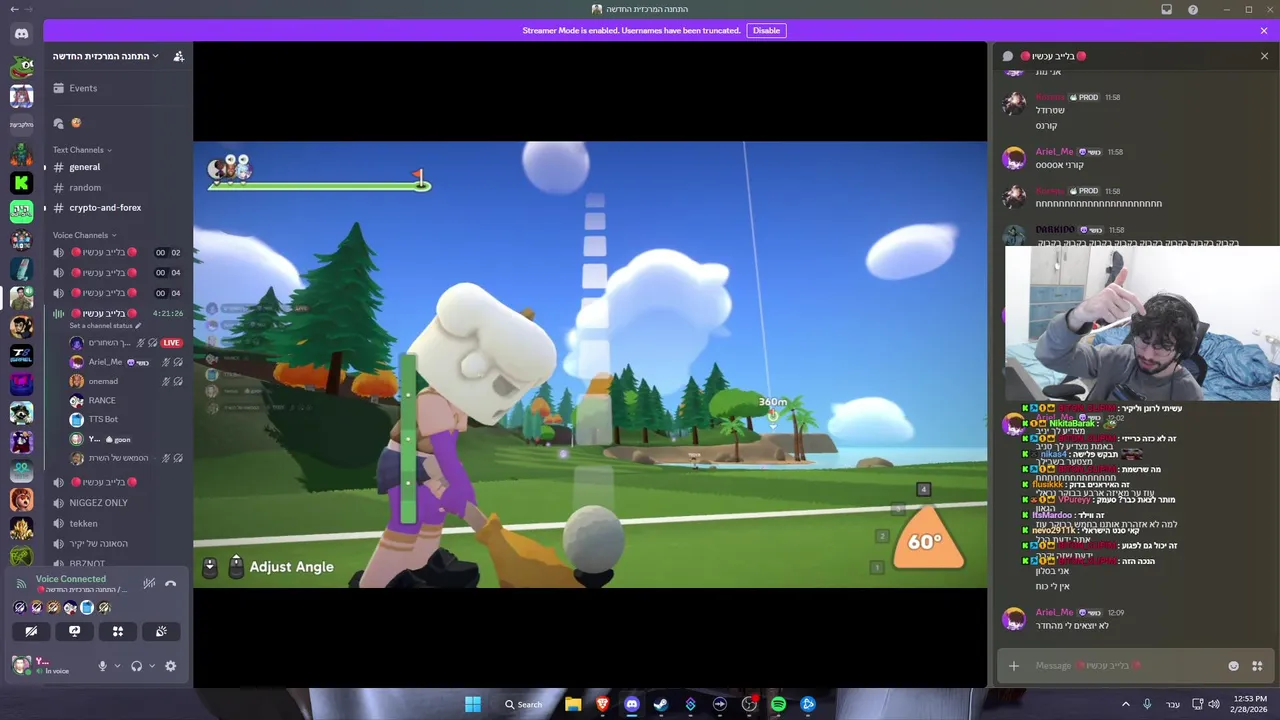Screen dimensions: 1280x720
Task: Open Brave browser from taskbar
Action: 602,704
